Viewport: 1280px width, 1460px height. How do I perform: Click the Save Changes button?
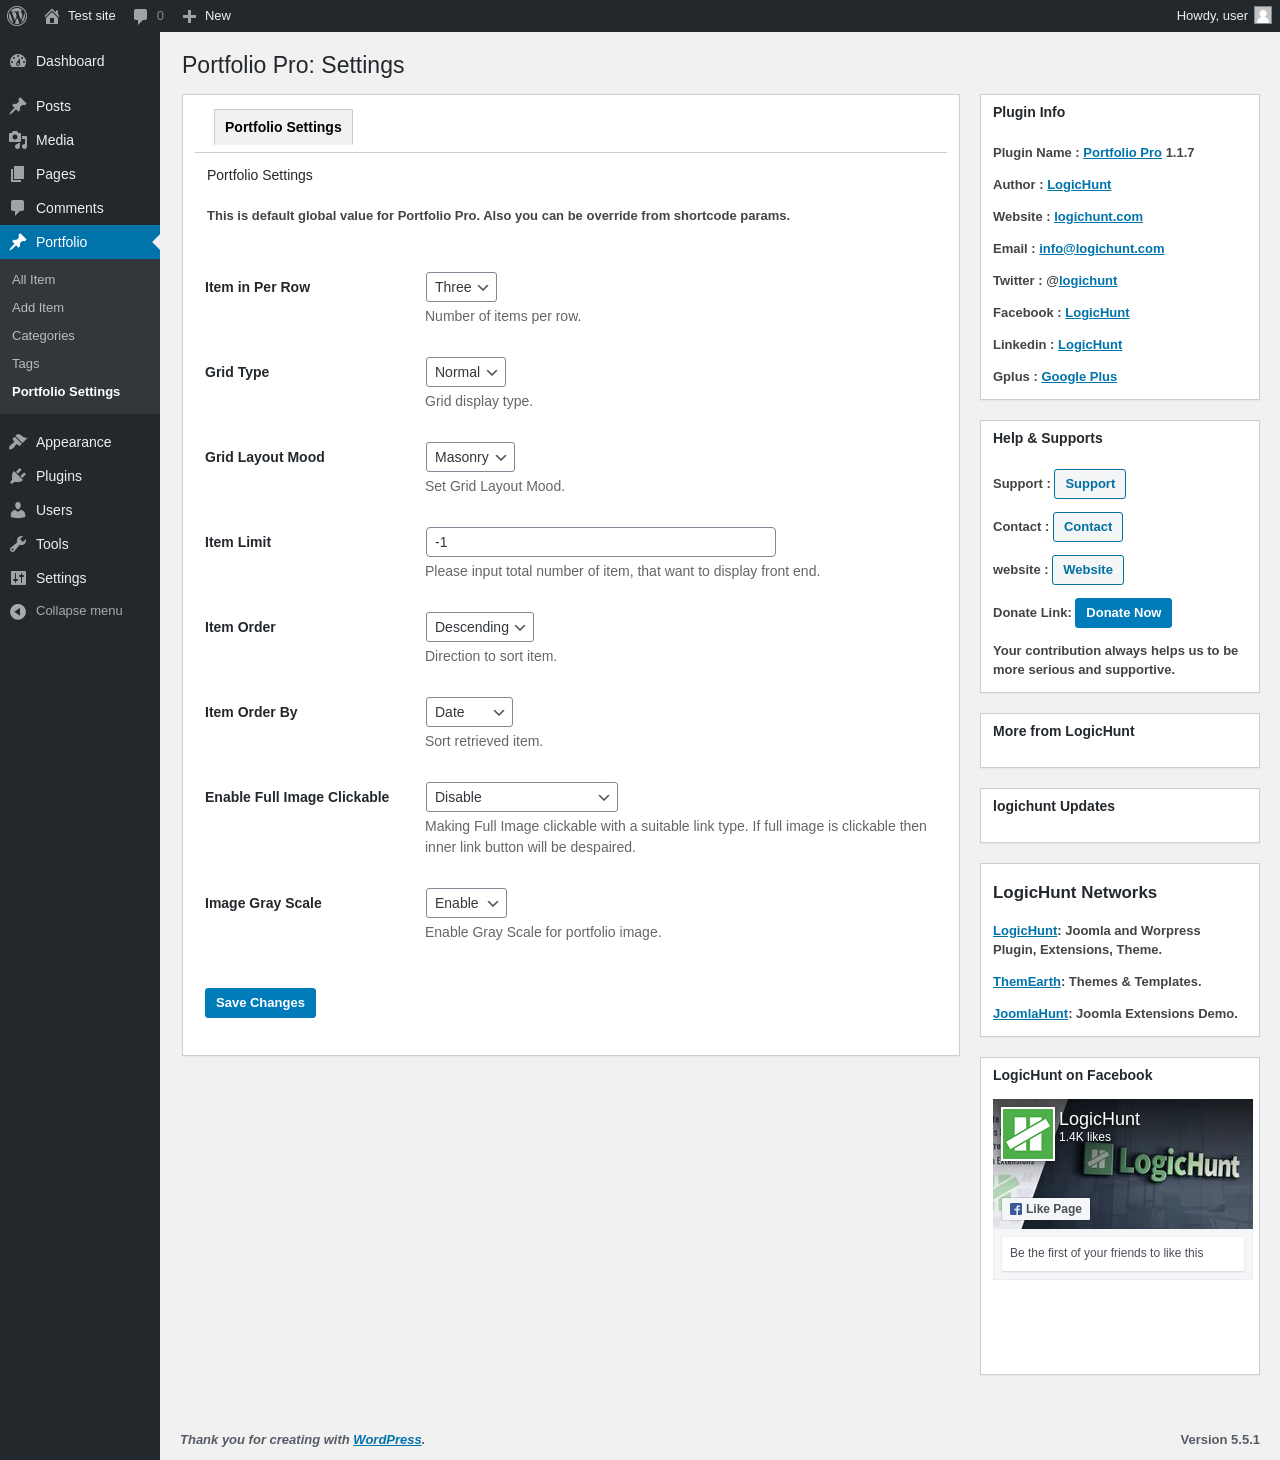(260, 1003)
